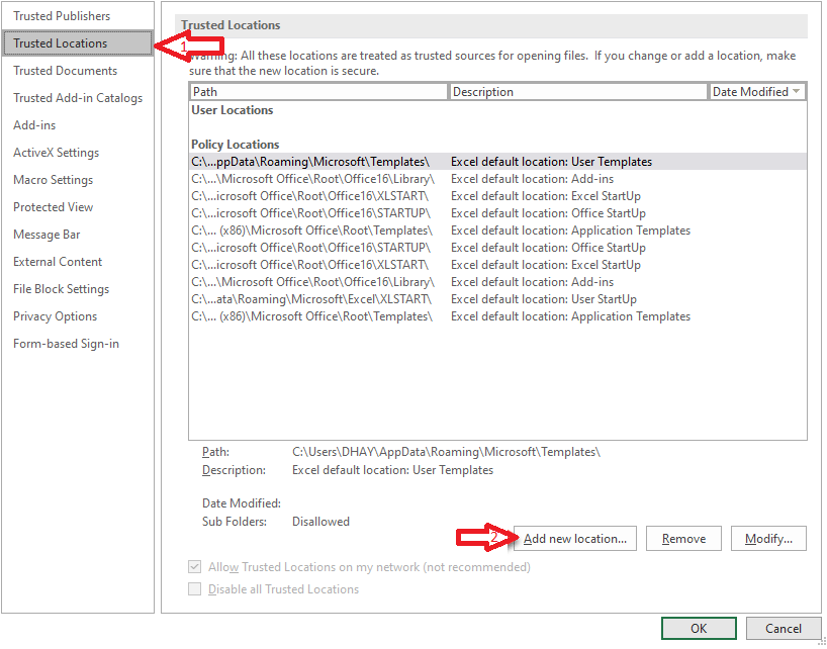
Task: Toggle Allow Trusted Locations on my network checkbox
Action: [x=196, y=567]
